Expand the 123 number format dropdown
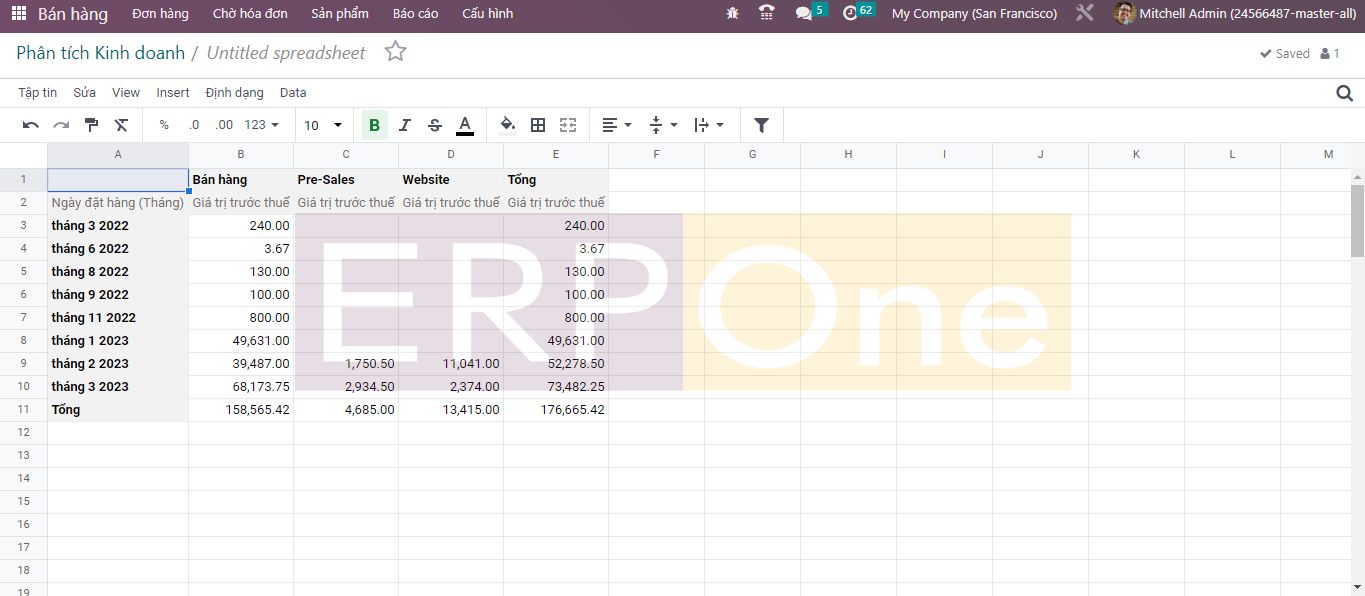This screenshot has width=1365, height=596. (262, 125)
